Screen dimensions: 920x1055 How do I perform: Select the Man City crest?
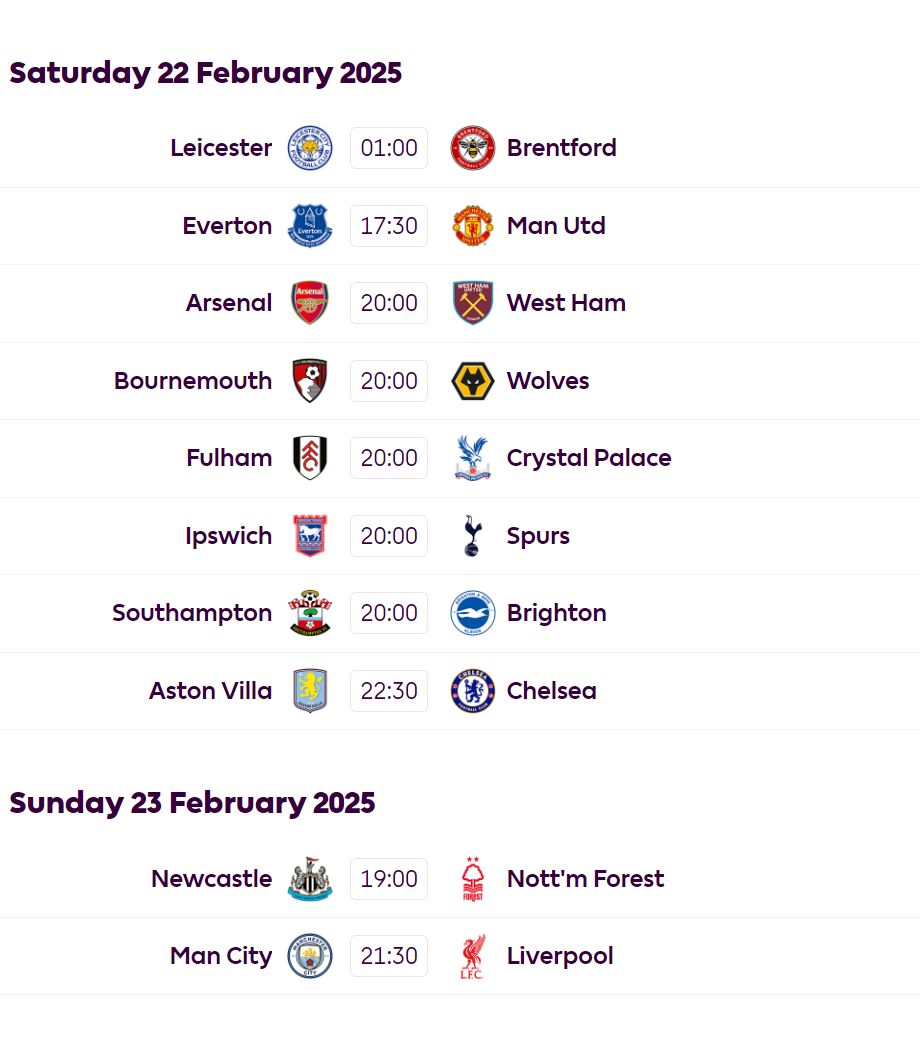click(310, 956)
